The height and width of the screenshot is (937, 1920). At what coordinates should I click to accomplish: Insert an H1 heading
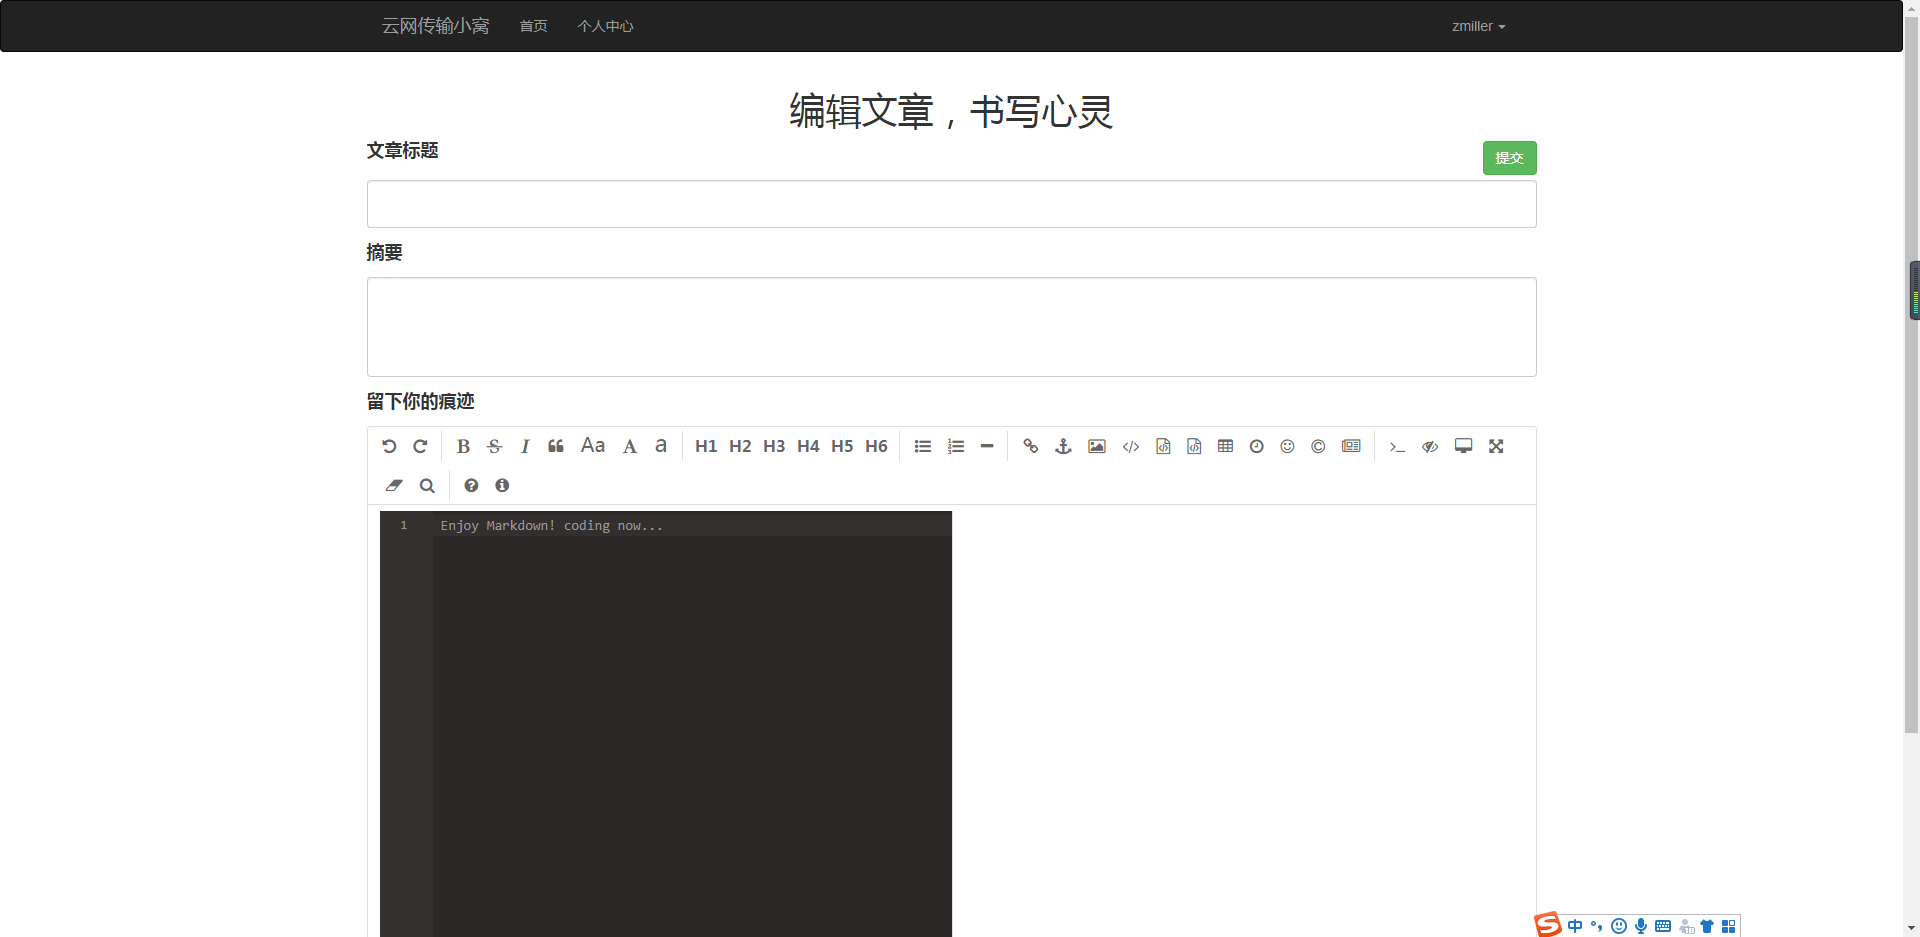tap(706, 446)
